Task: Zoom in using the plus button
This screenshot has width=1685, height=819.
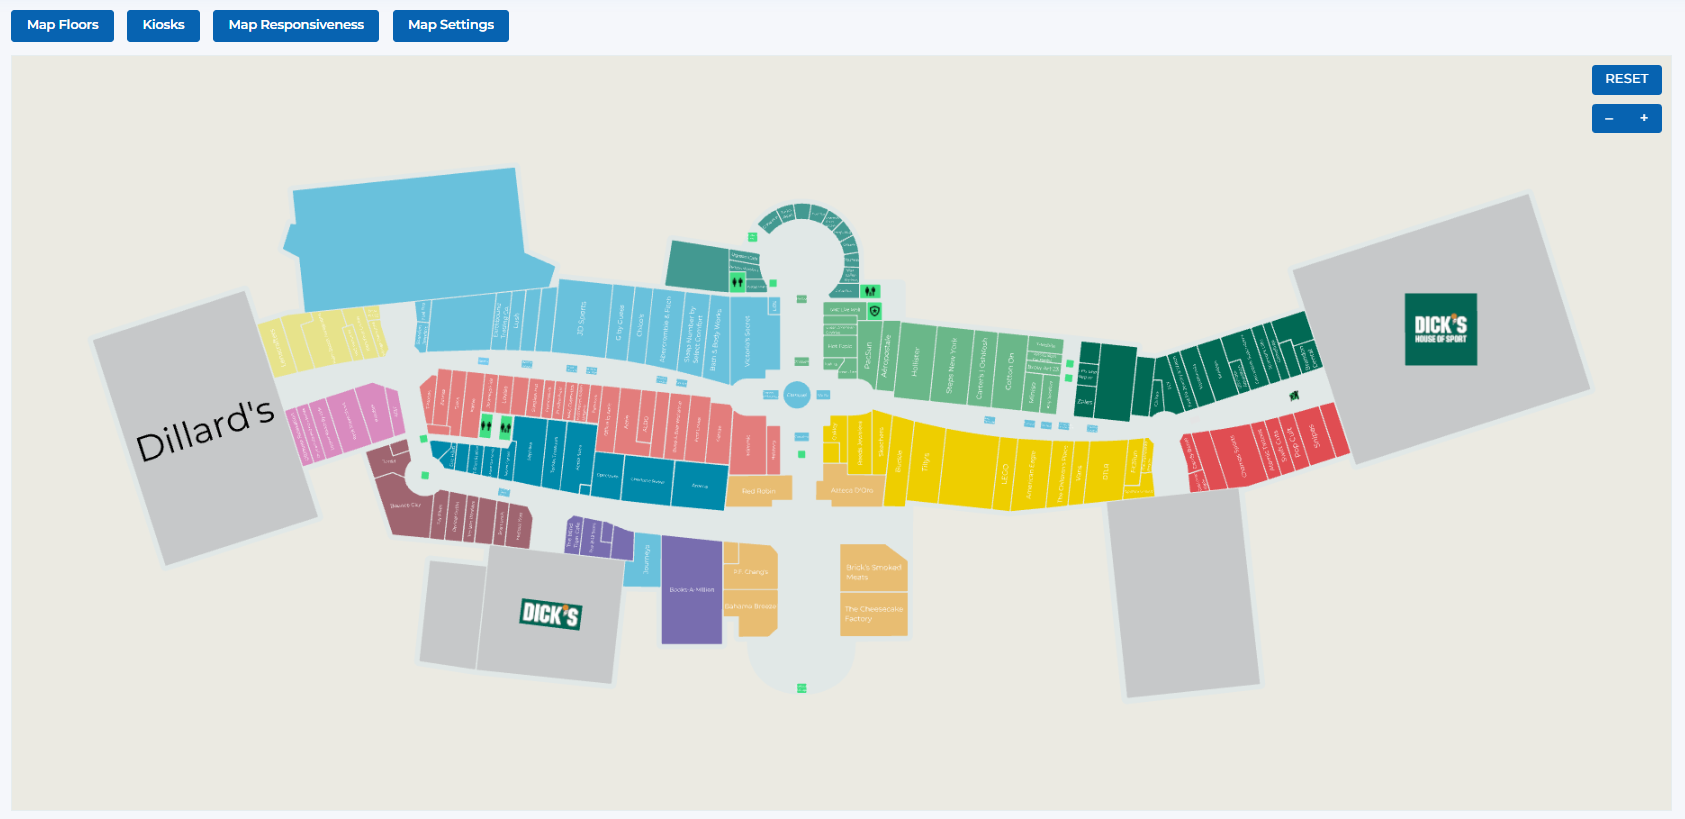Action: coord(1644,118)
